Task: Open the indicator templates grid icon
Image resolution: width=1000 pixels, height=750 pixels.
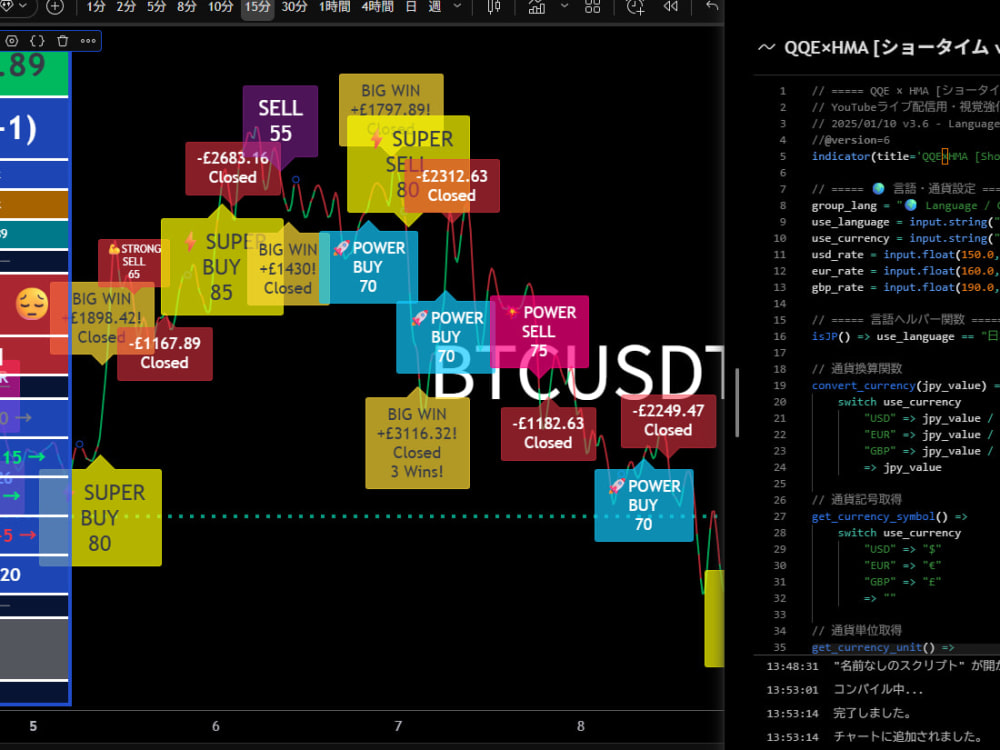Action: pyautogui.click(x=592, y=7)
